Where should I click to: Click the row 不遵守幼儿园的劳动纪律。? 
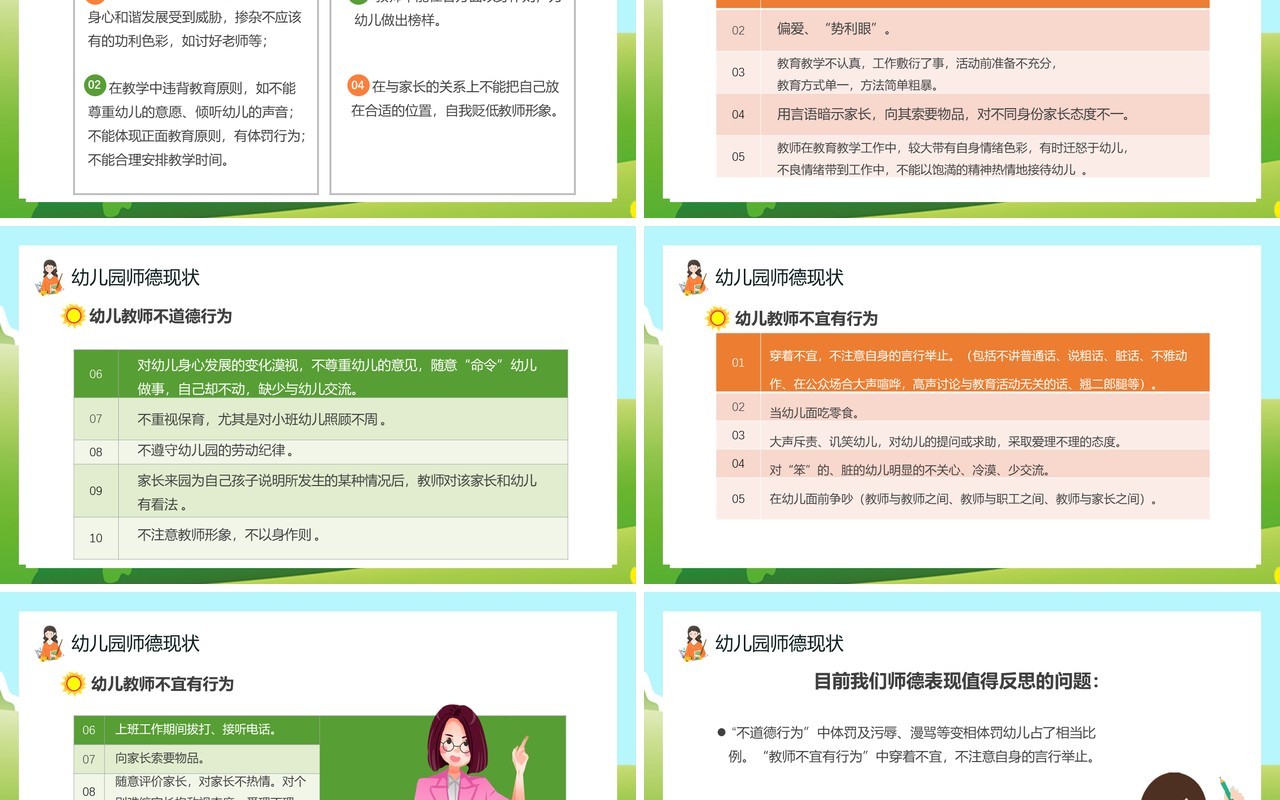321,451
